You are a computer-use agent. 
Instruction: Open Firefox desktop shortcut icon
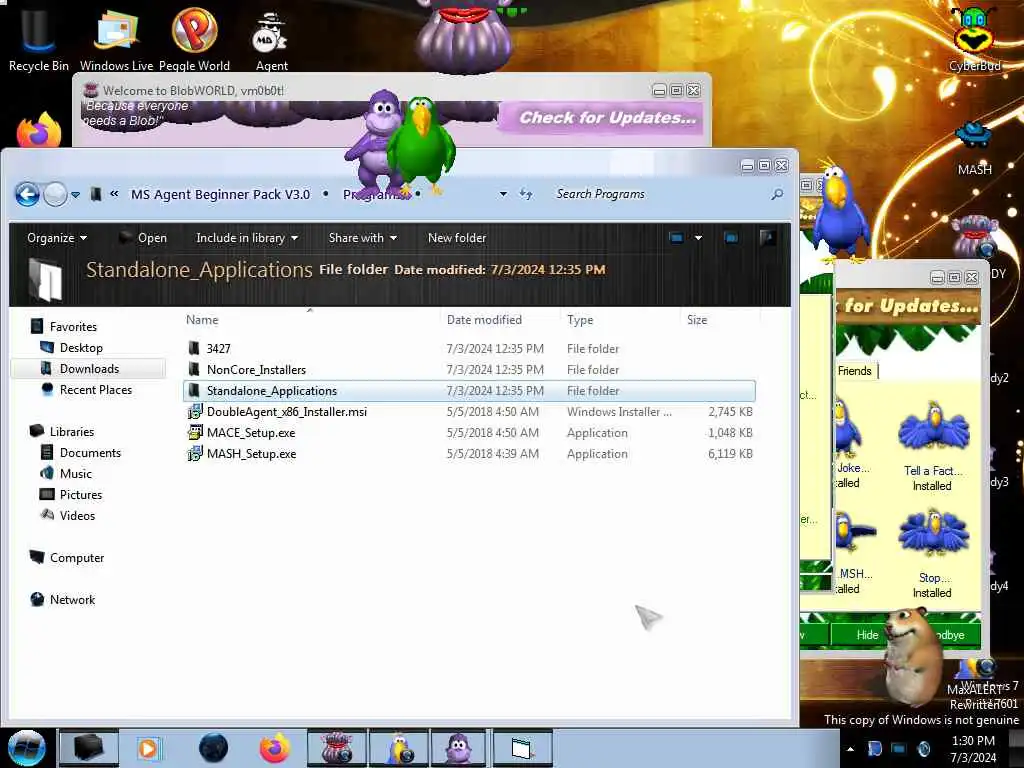pyautogui.click(x=39, y=129)
